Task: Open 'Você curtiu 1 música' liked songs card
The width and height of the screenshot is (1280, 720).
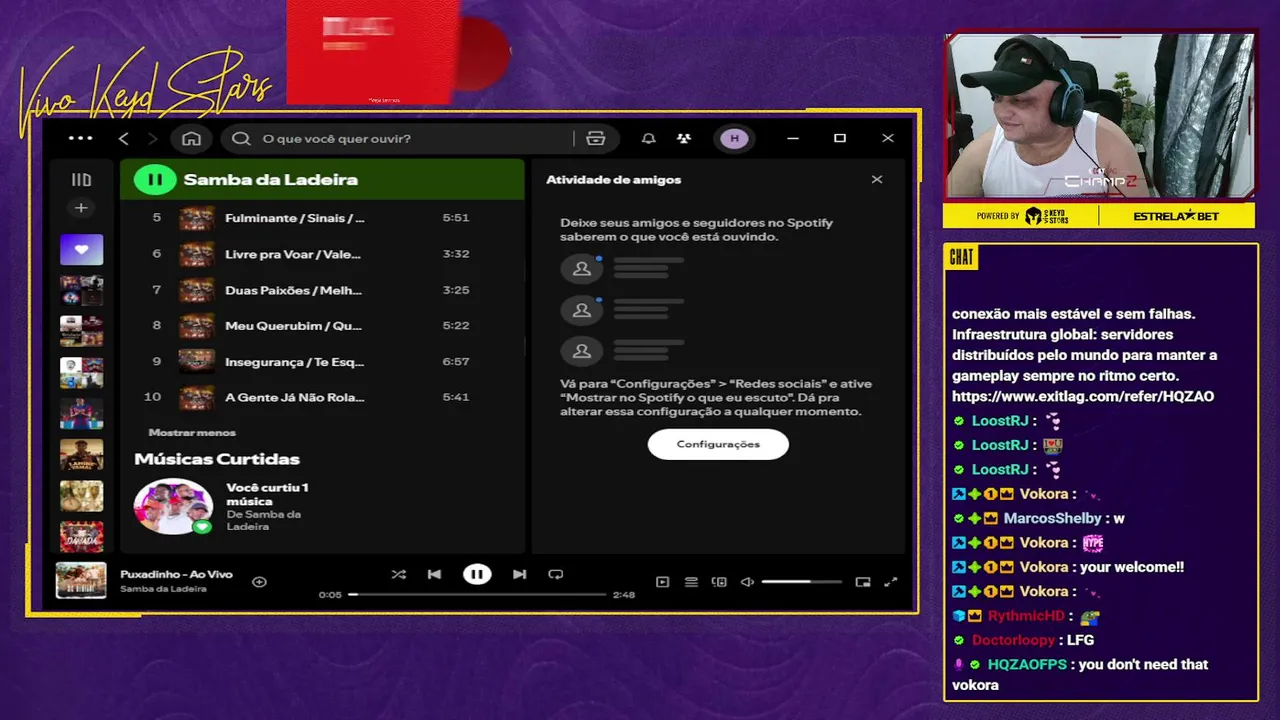Action: click(x=228, y=507)
